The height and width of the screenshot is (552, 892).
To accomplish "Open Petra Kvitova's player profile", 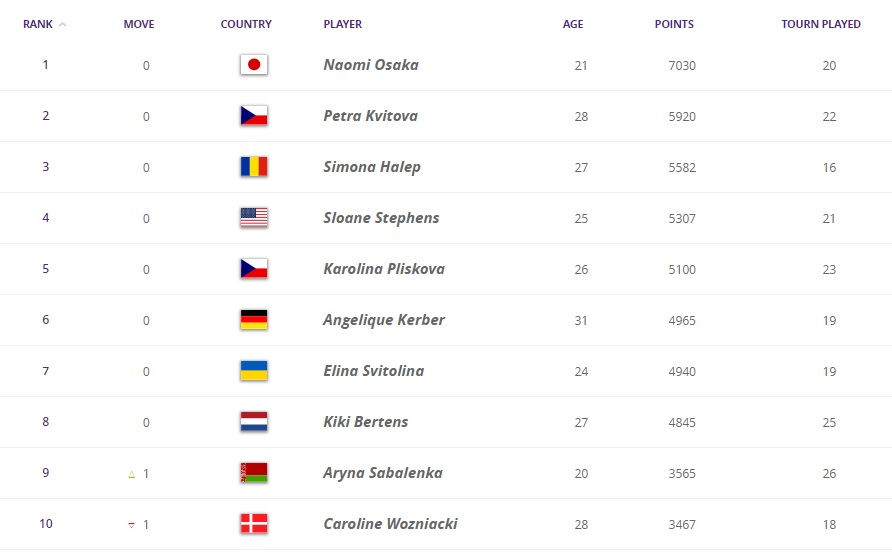I will pos(371,116).
